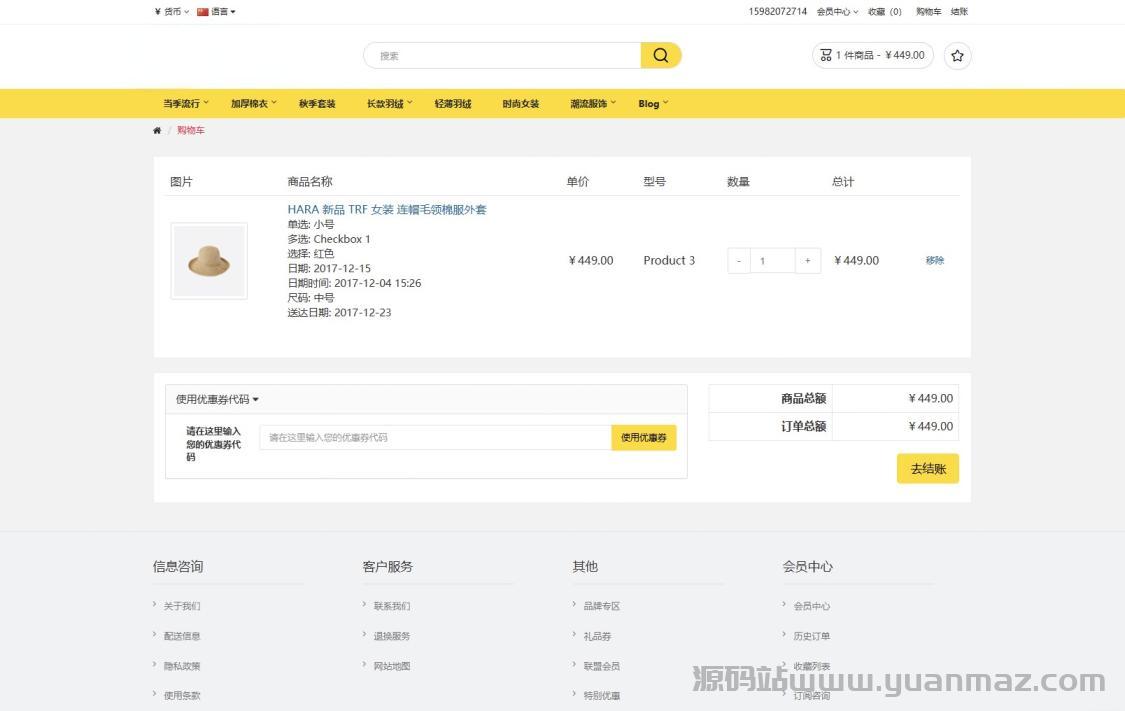1125x711 pixels.
Task: Click the home icon in breadcrumb
Action: tap(157, 131)
